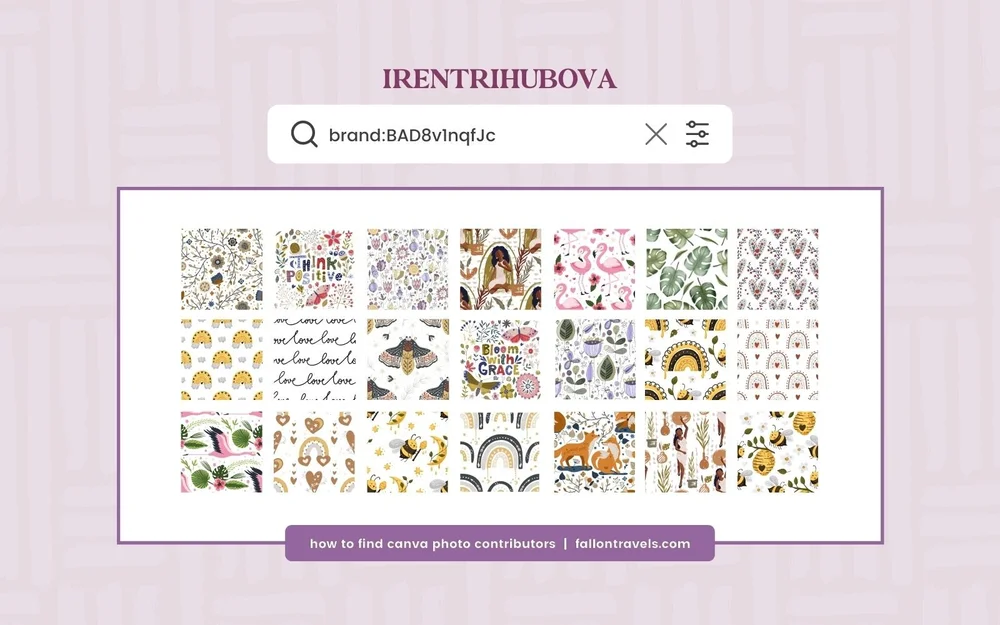Screen dimensions: 1000x625
Task: Choose the bee with moon thumbnail
Action: click(408, 452)
